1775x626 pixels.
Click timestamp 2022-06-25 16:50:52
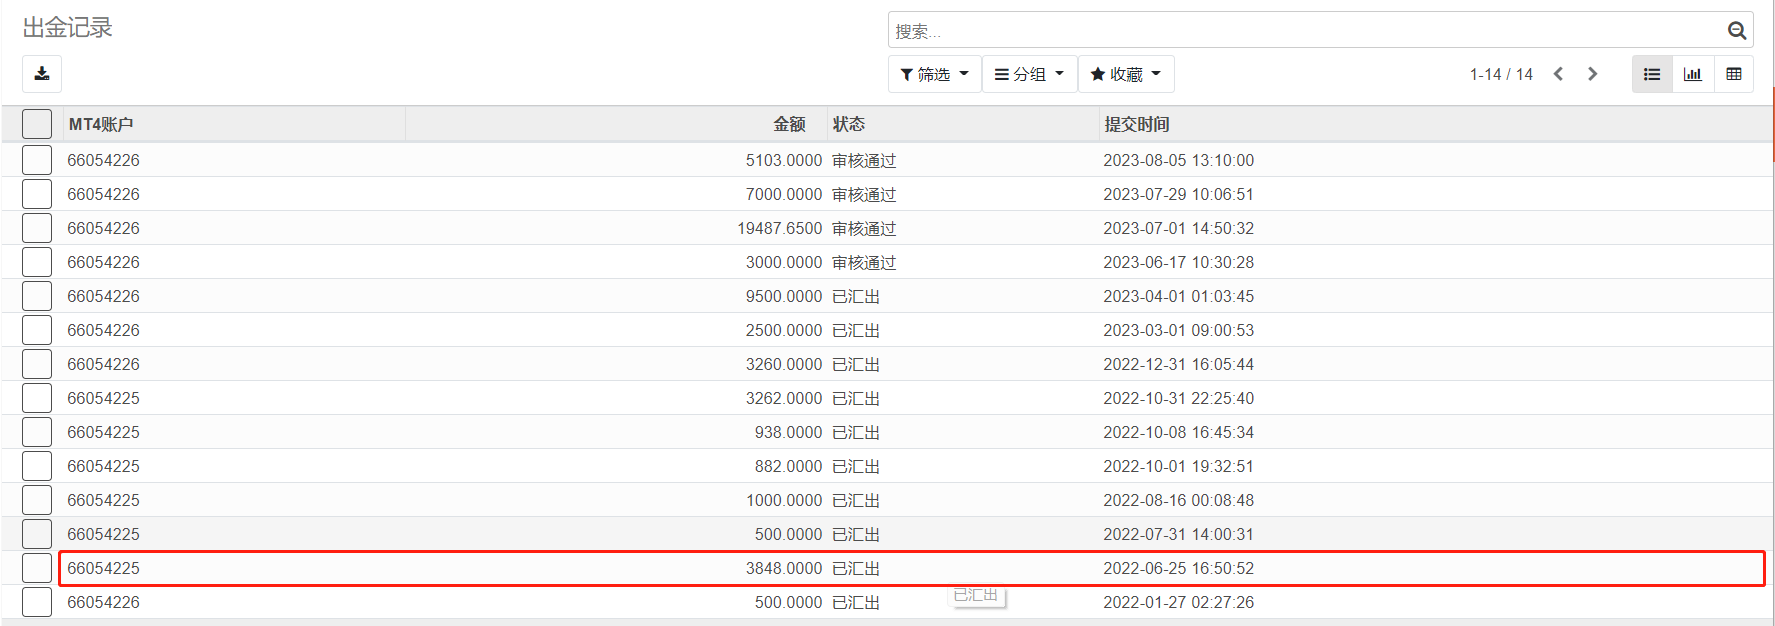coord(1178,568)
